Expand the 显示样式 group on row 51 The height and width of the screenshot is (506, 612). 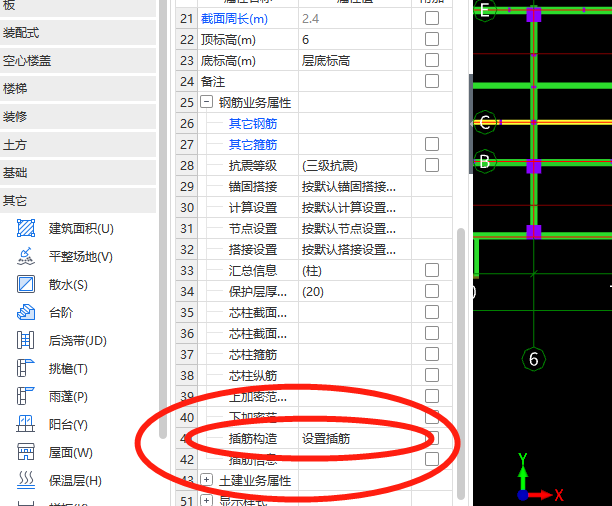(206, 501)
